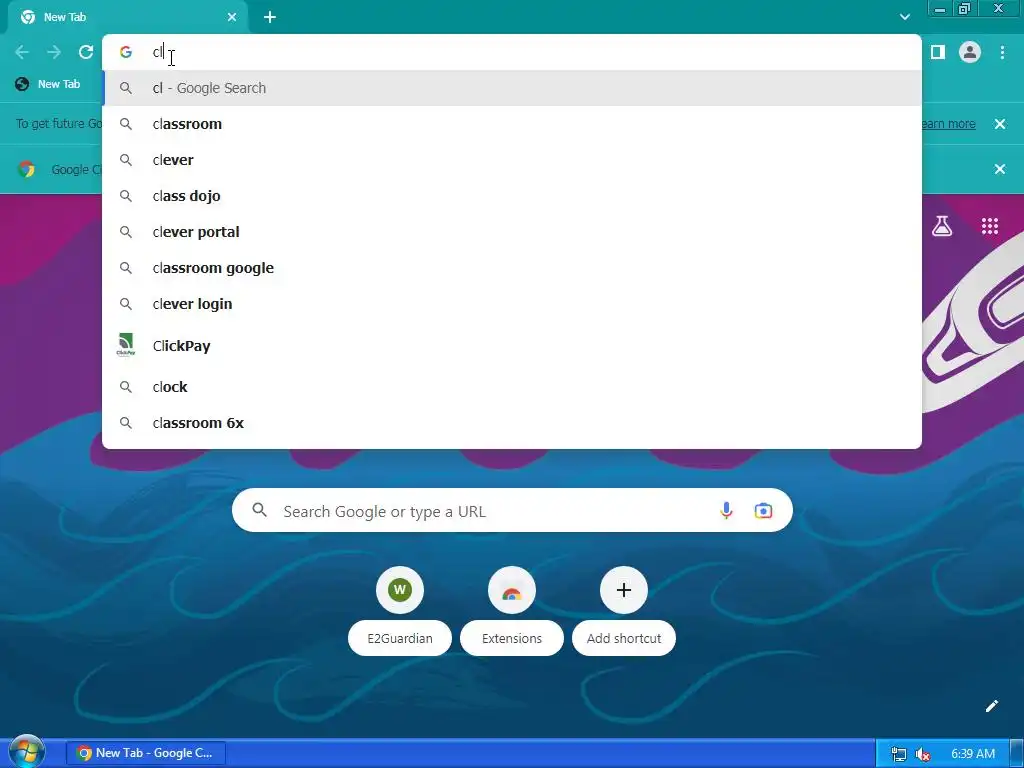The width and height of the screenshot is (1024, 768).
Task: Open the Extensions shortcut icon
Action: tap(512, 590)
